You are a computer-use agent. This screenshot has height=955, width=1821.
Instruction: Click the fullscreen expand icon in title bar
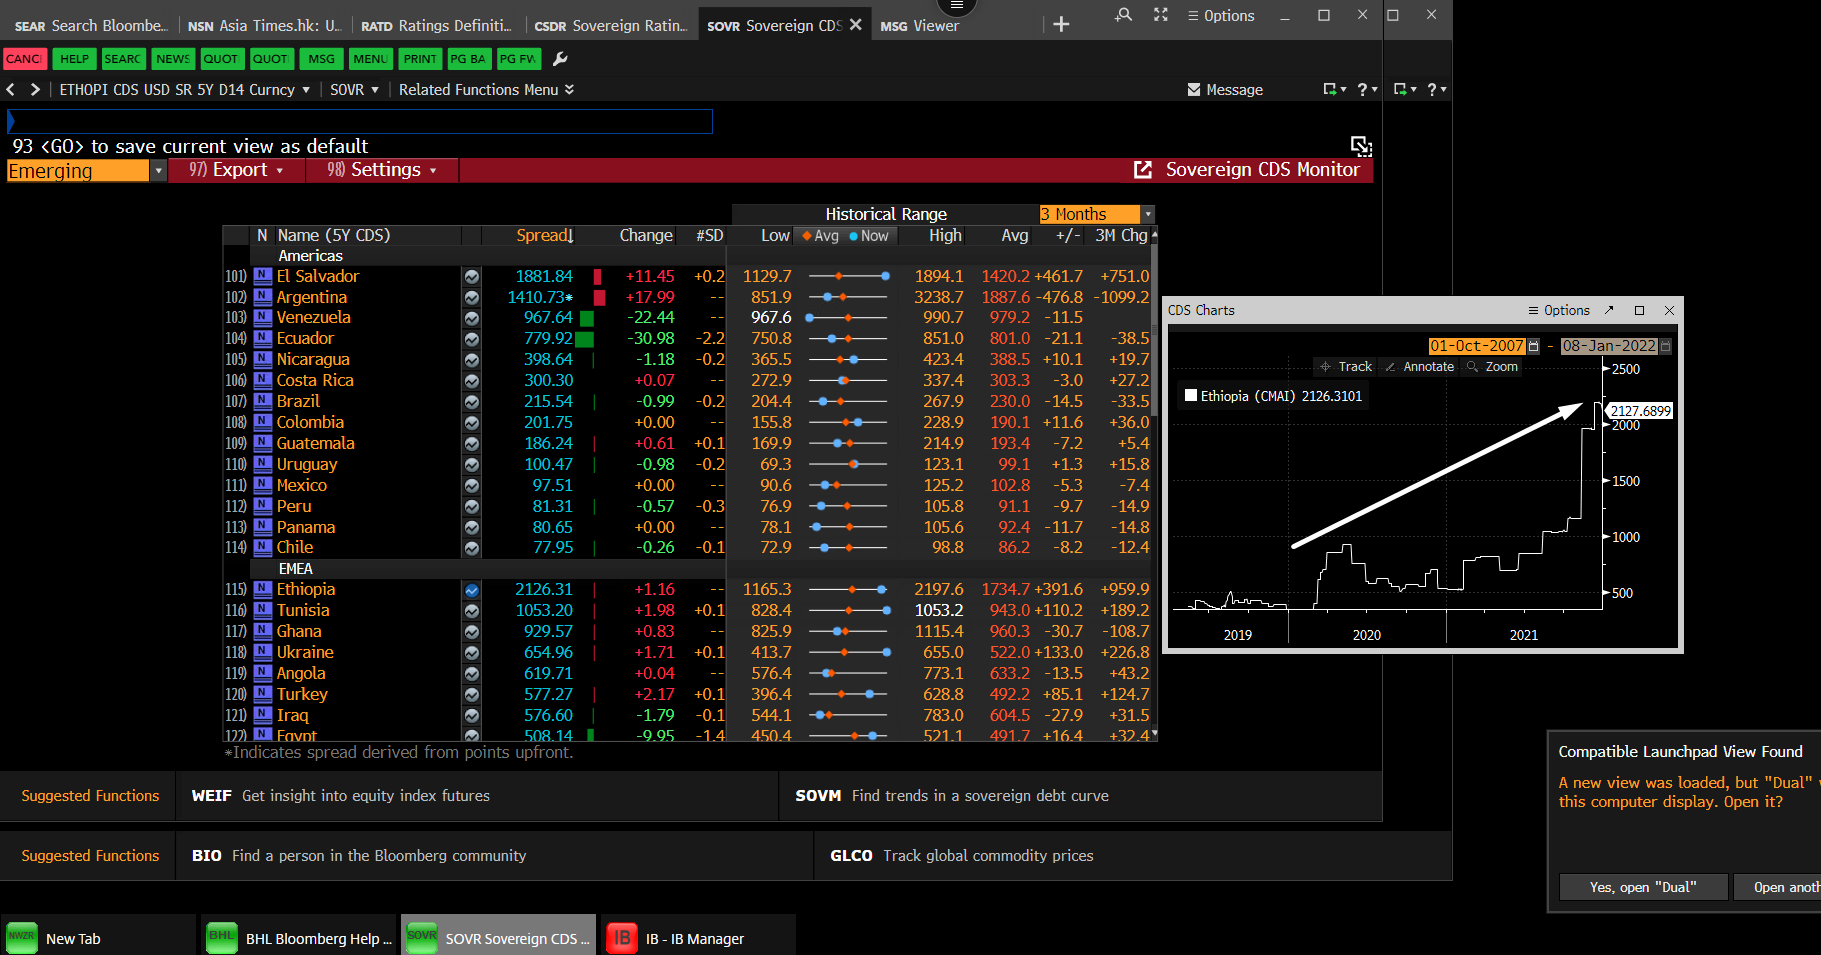[x=1161, y=15]
